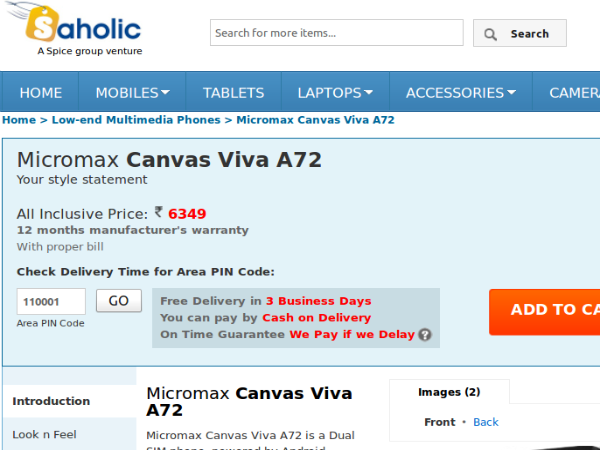The width and height of the screenshot is (600, 450).
Task: Open the Home navigation item
Action: click(41, 93)
